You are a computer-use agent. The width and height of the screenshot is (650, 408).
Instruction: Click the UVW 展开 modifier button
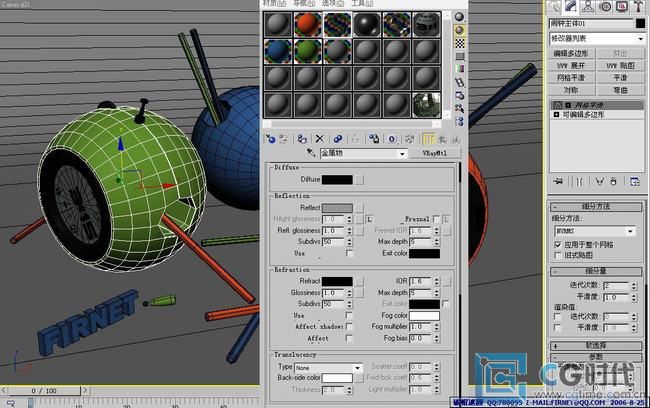click(571, 66)
